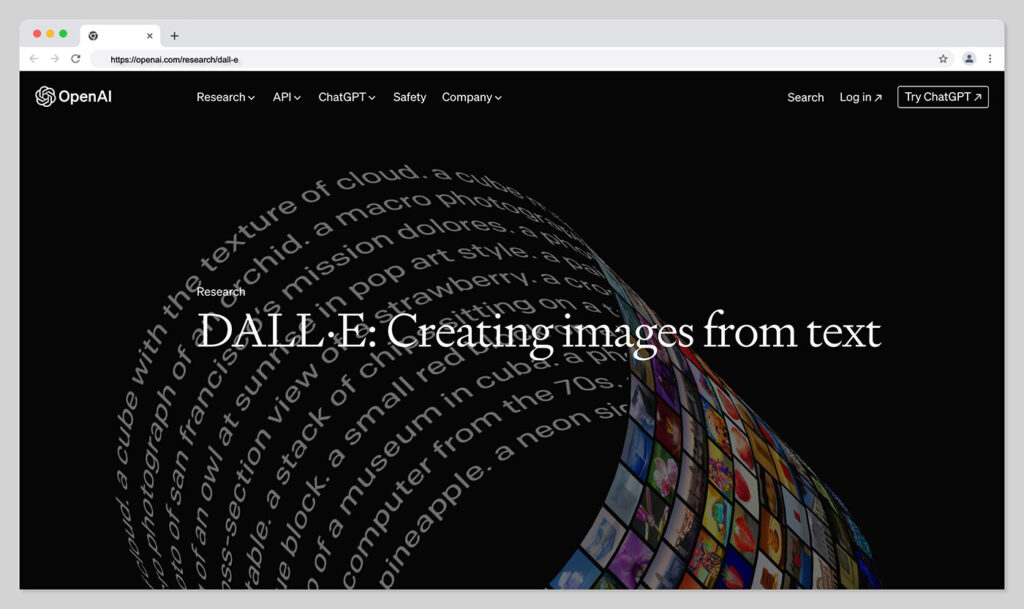Expand the Research dropdown in the navigation
Image resolution: width=1024 pixels, height=609 pixels.
tap(225, 97)
